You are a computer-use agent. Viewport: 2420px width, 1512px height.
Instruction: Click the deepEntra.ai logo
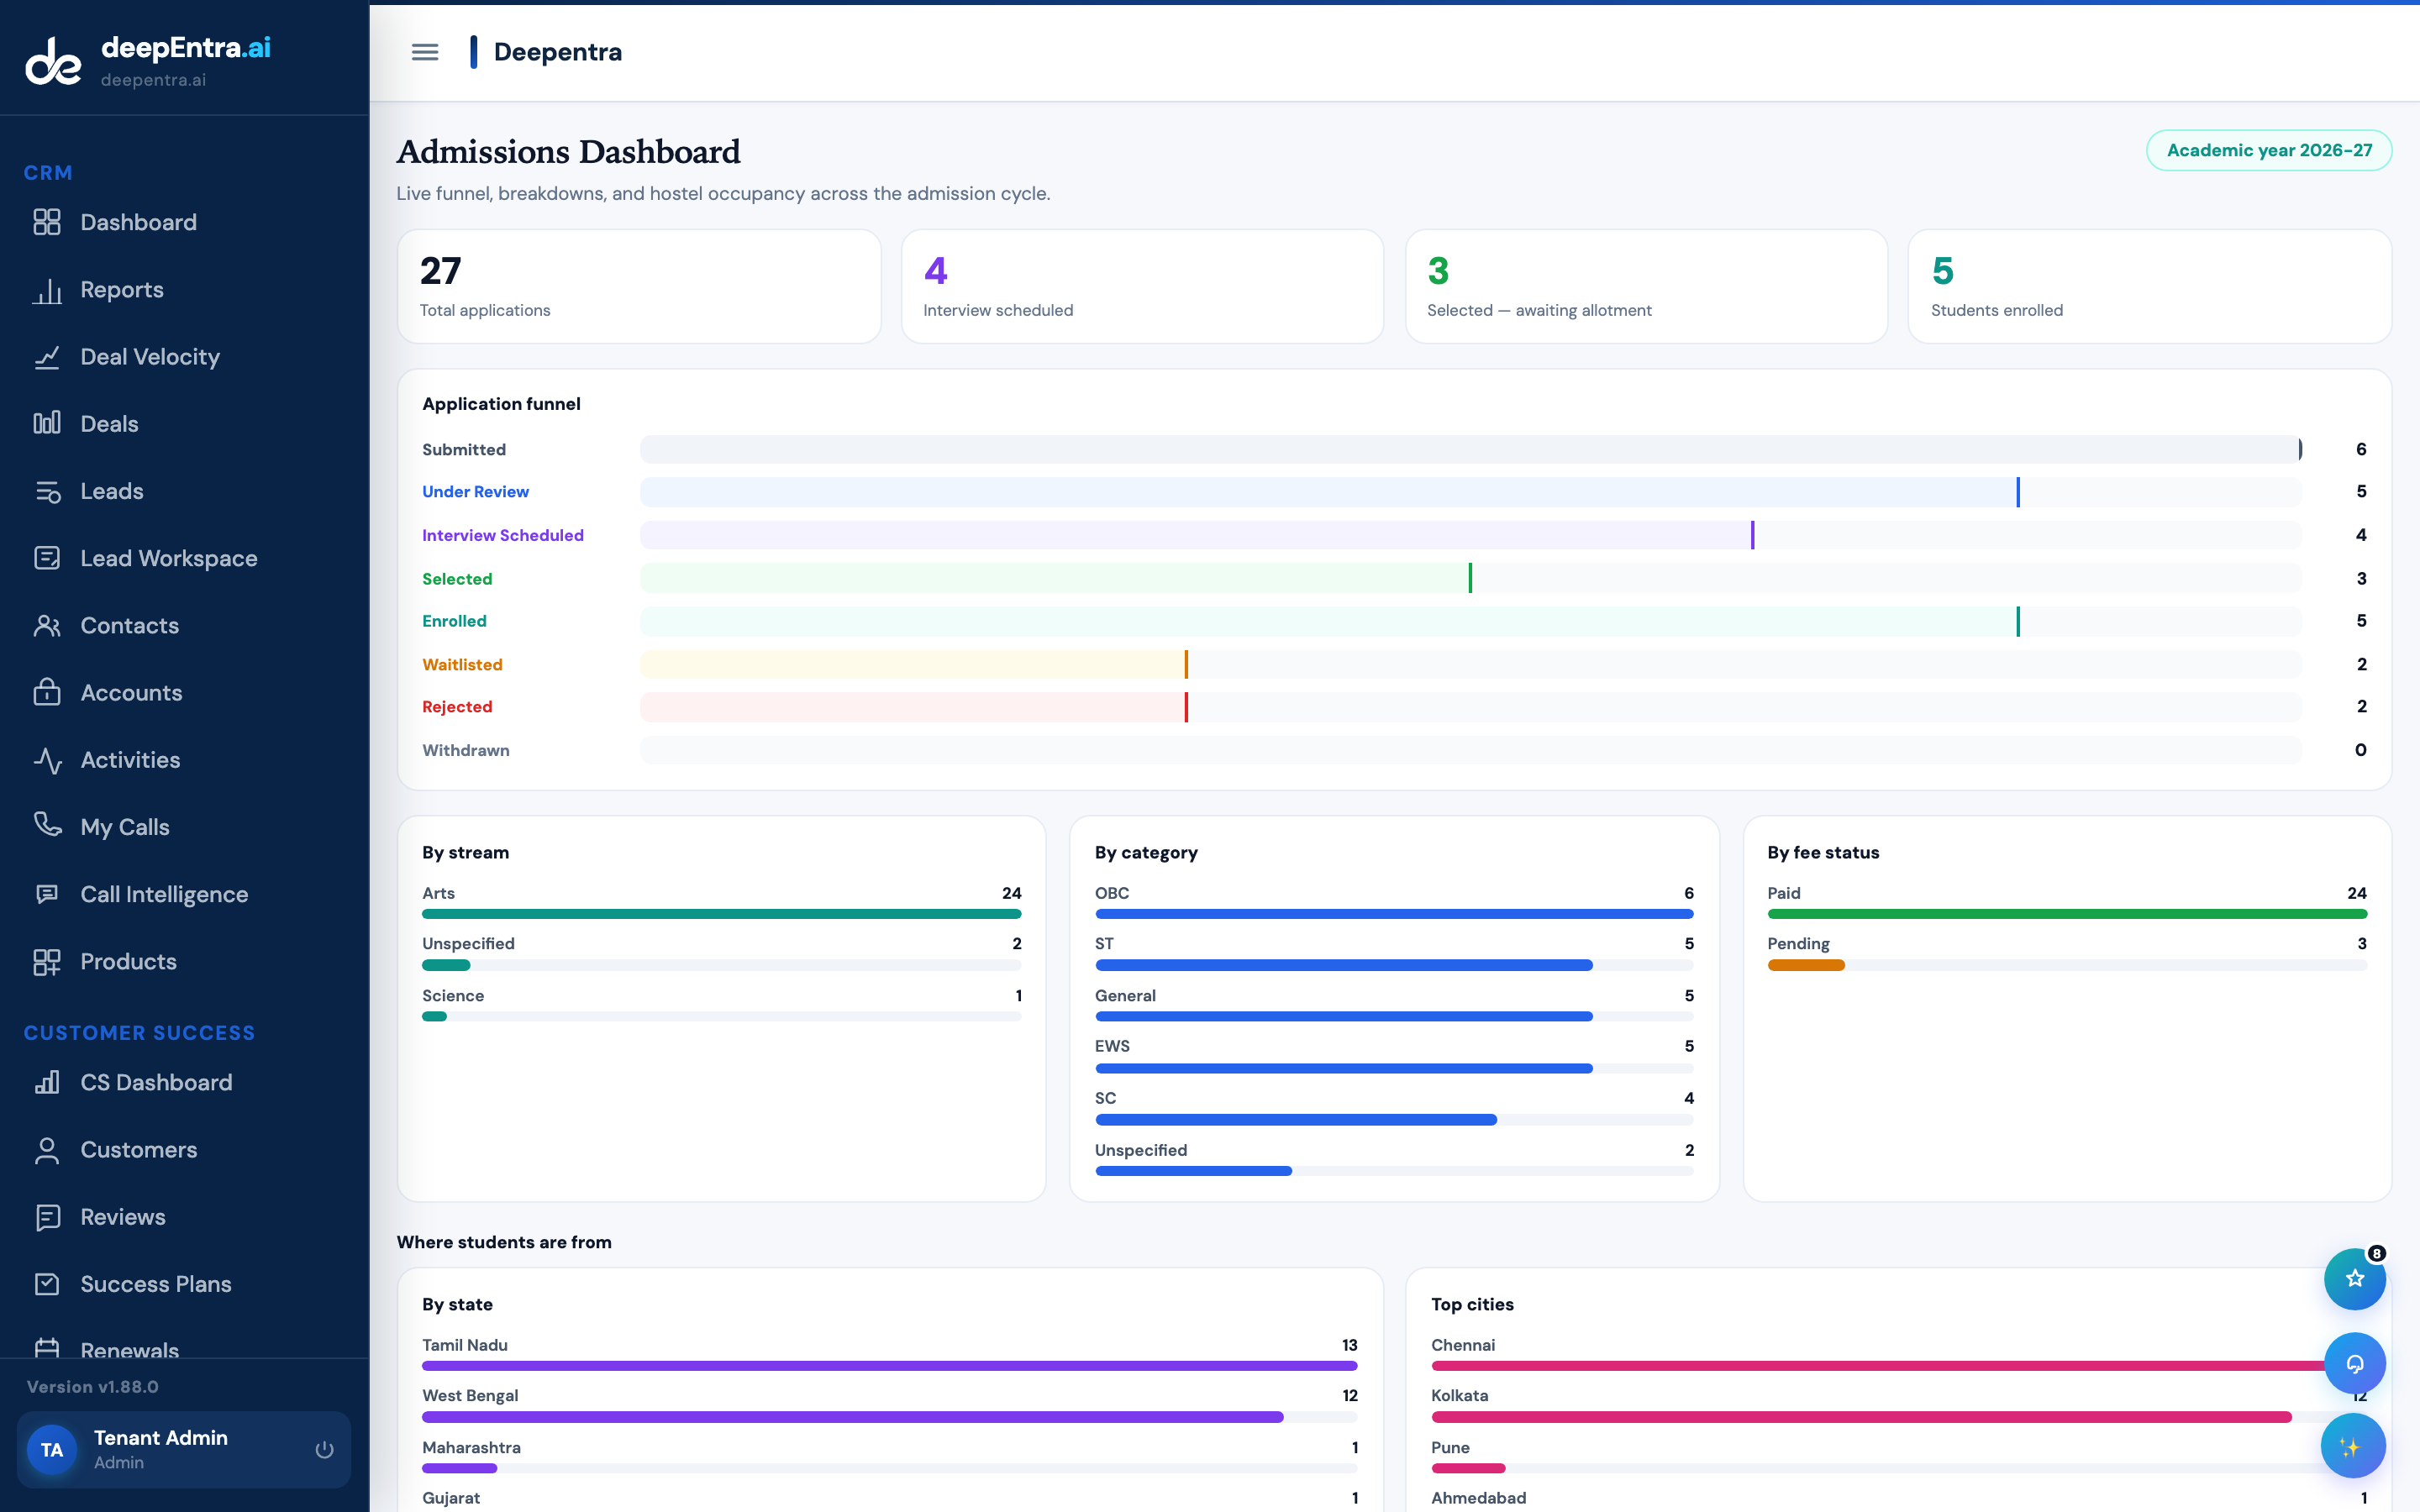(148, 60)
